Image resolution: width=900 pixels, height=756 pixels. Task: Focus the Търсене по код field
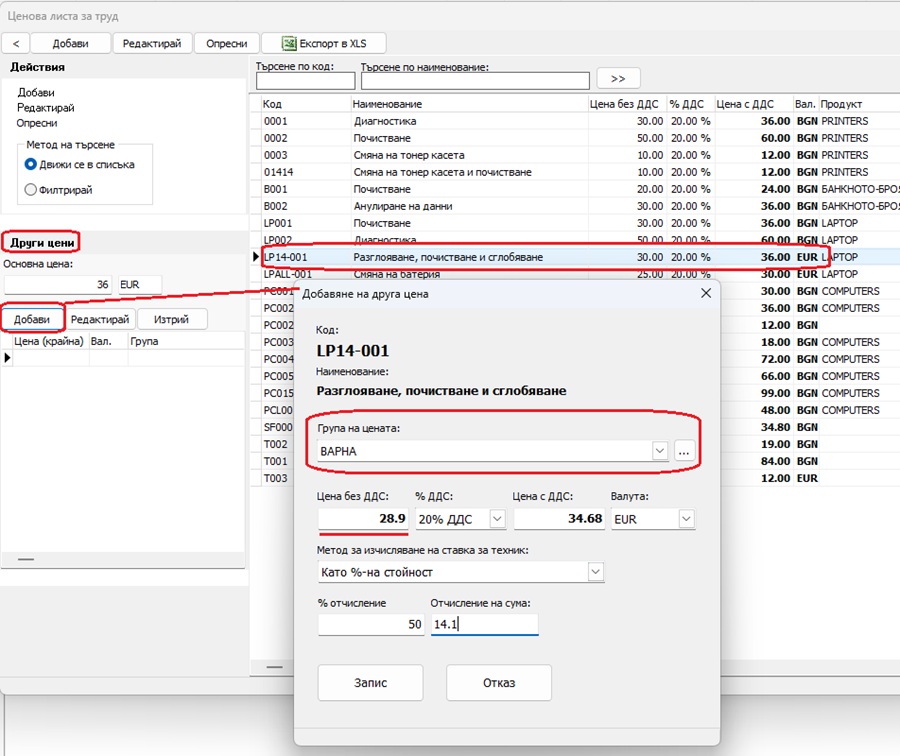coord(305,81)
